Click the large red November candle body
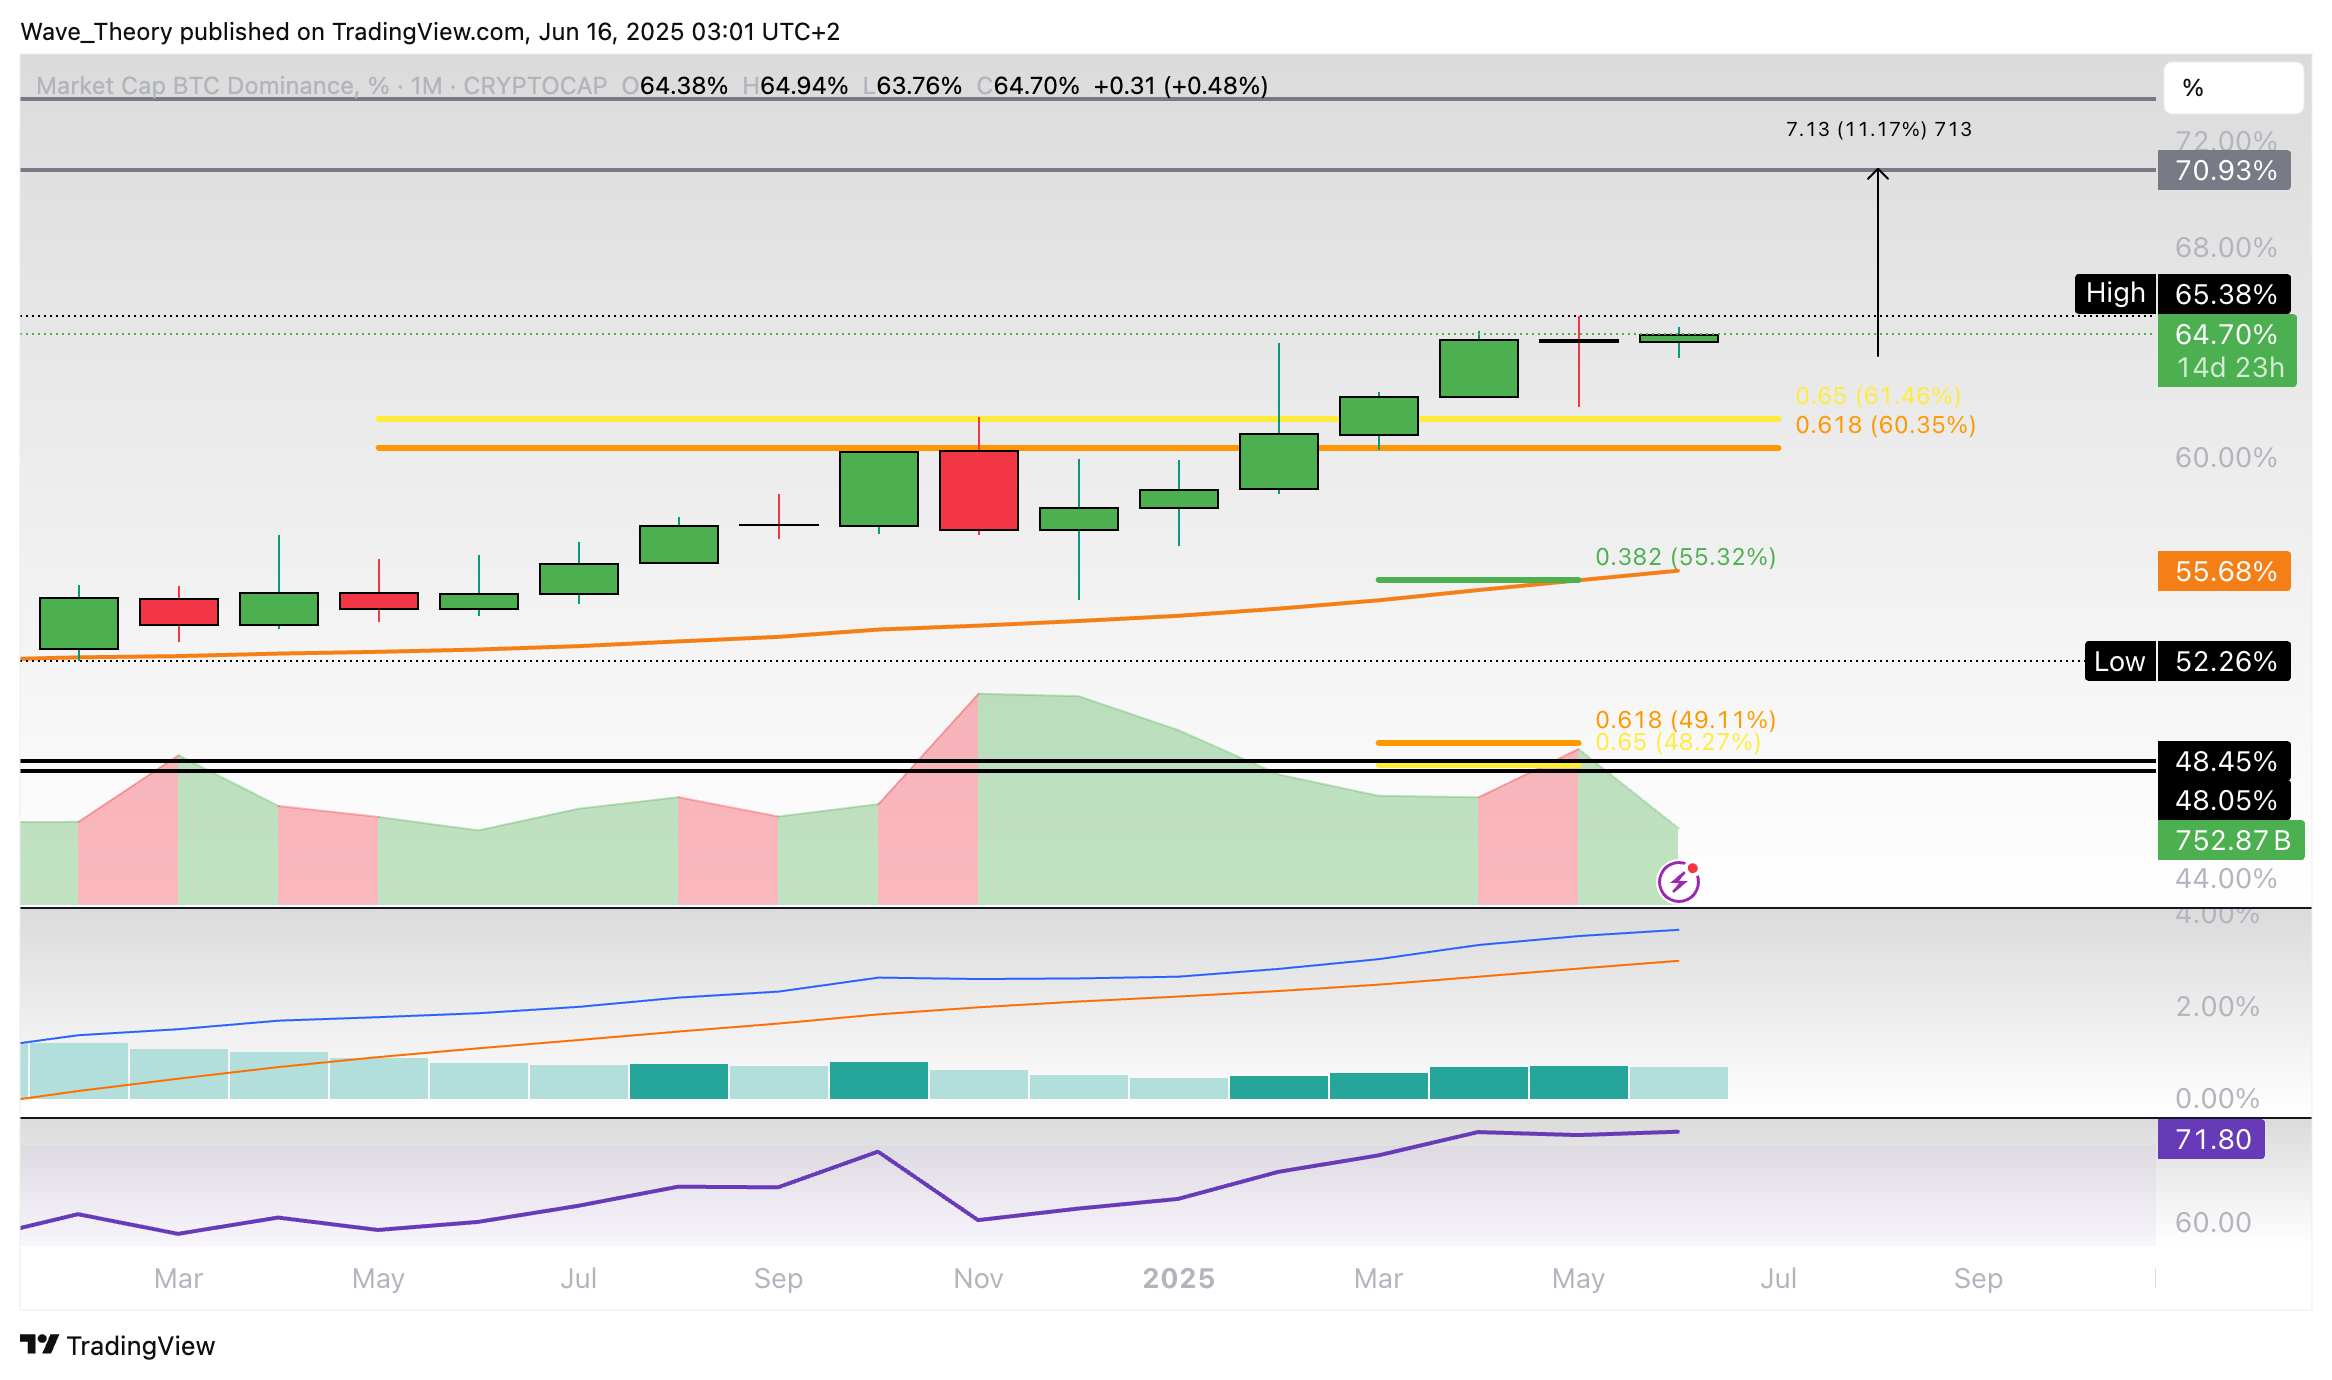2332x1380 pixels. click(978, 490)
